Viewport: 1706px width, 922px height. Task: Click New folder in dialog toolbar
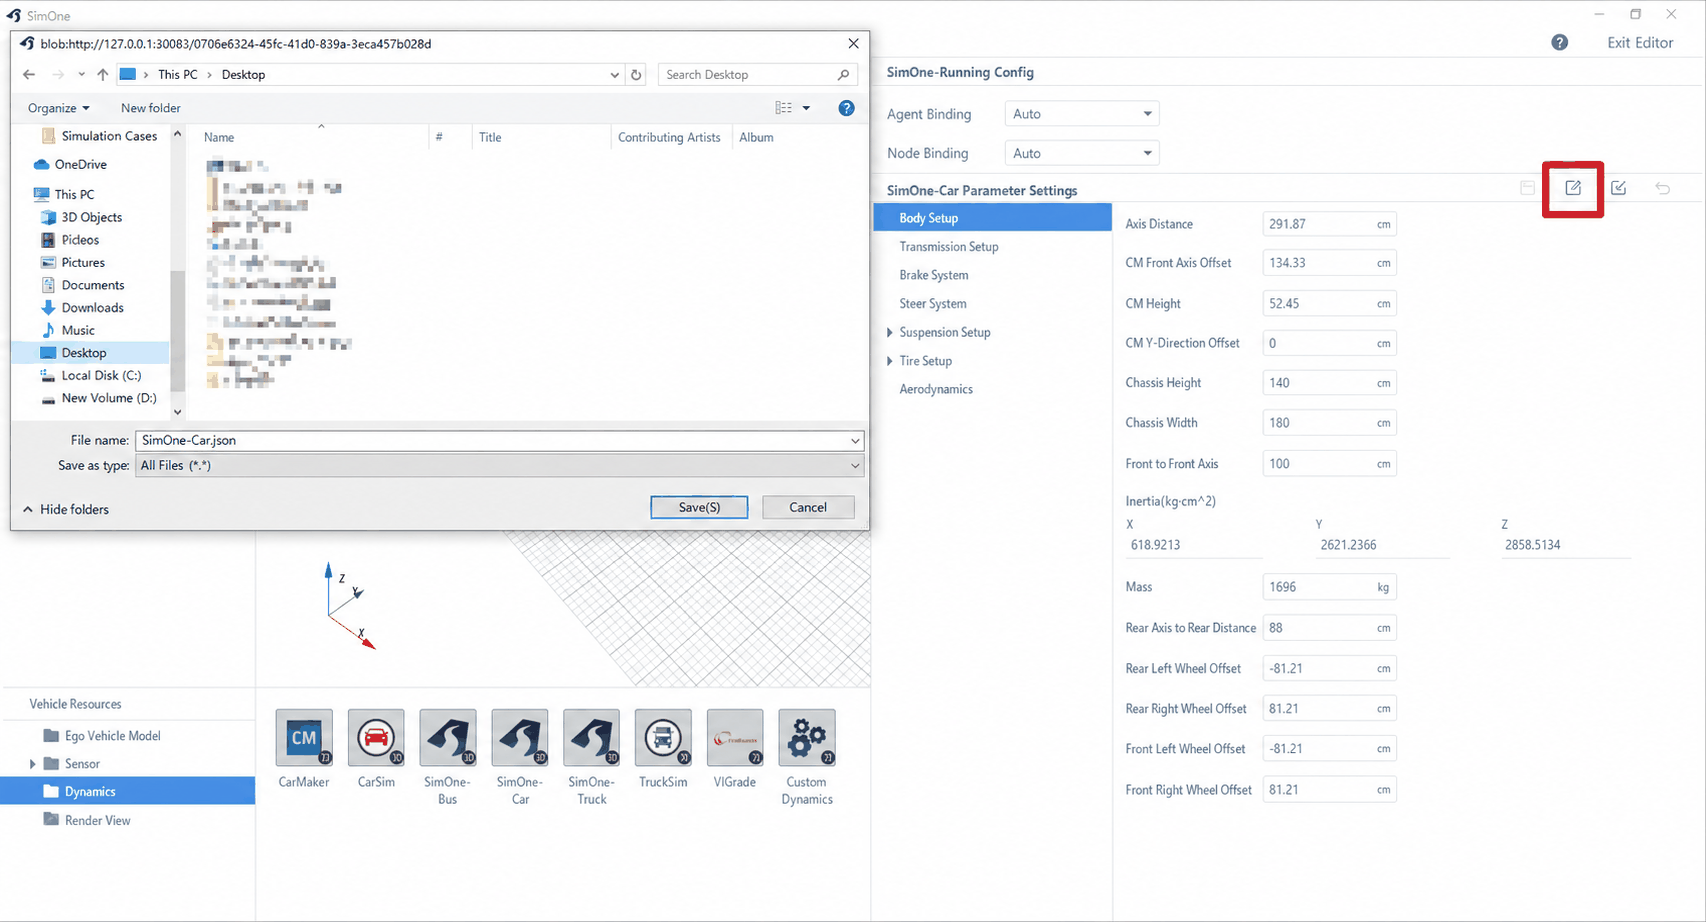[x=151, y=108]
